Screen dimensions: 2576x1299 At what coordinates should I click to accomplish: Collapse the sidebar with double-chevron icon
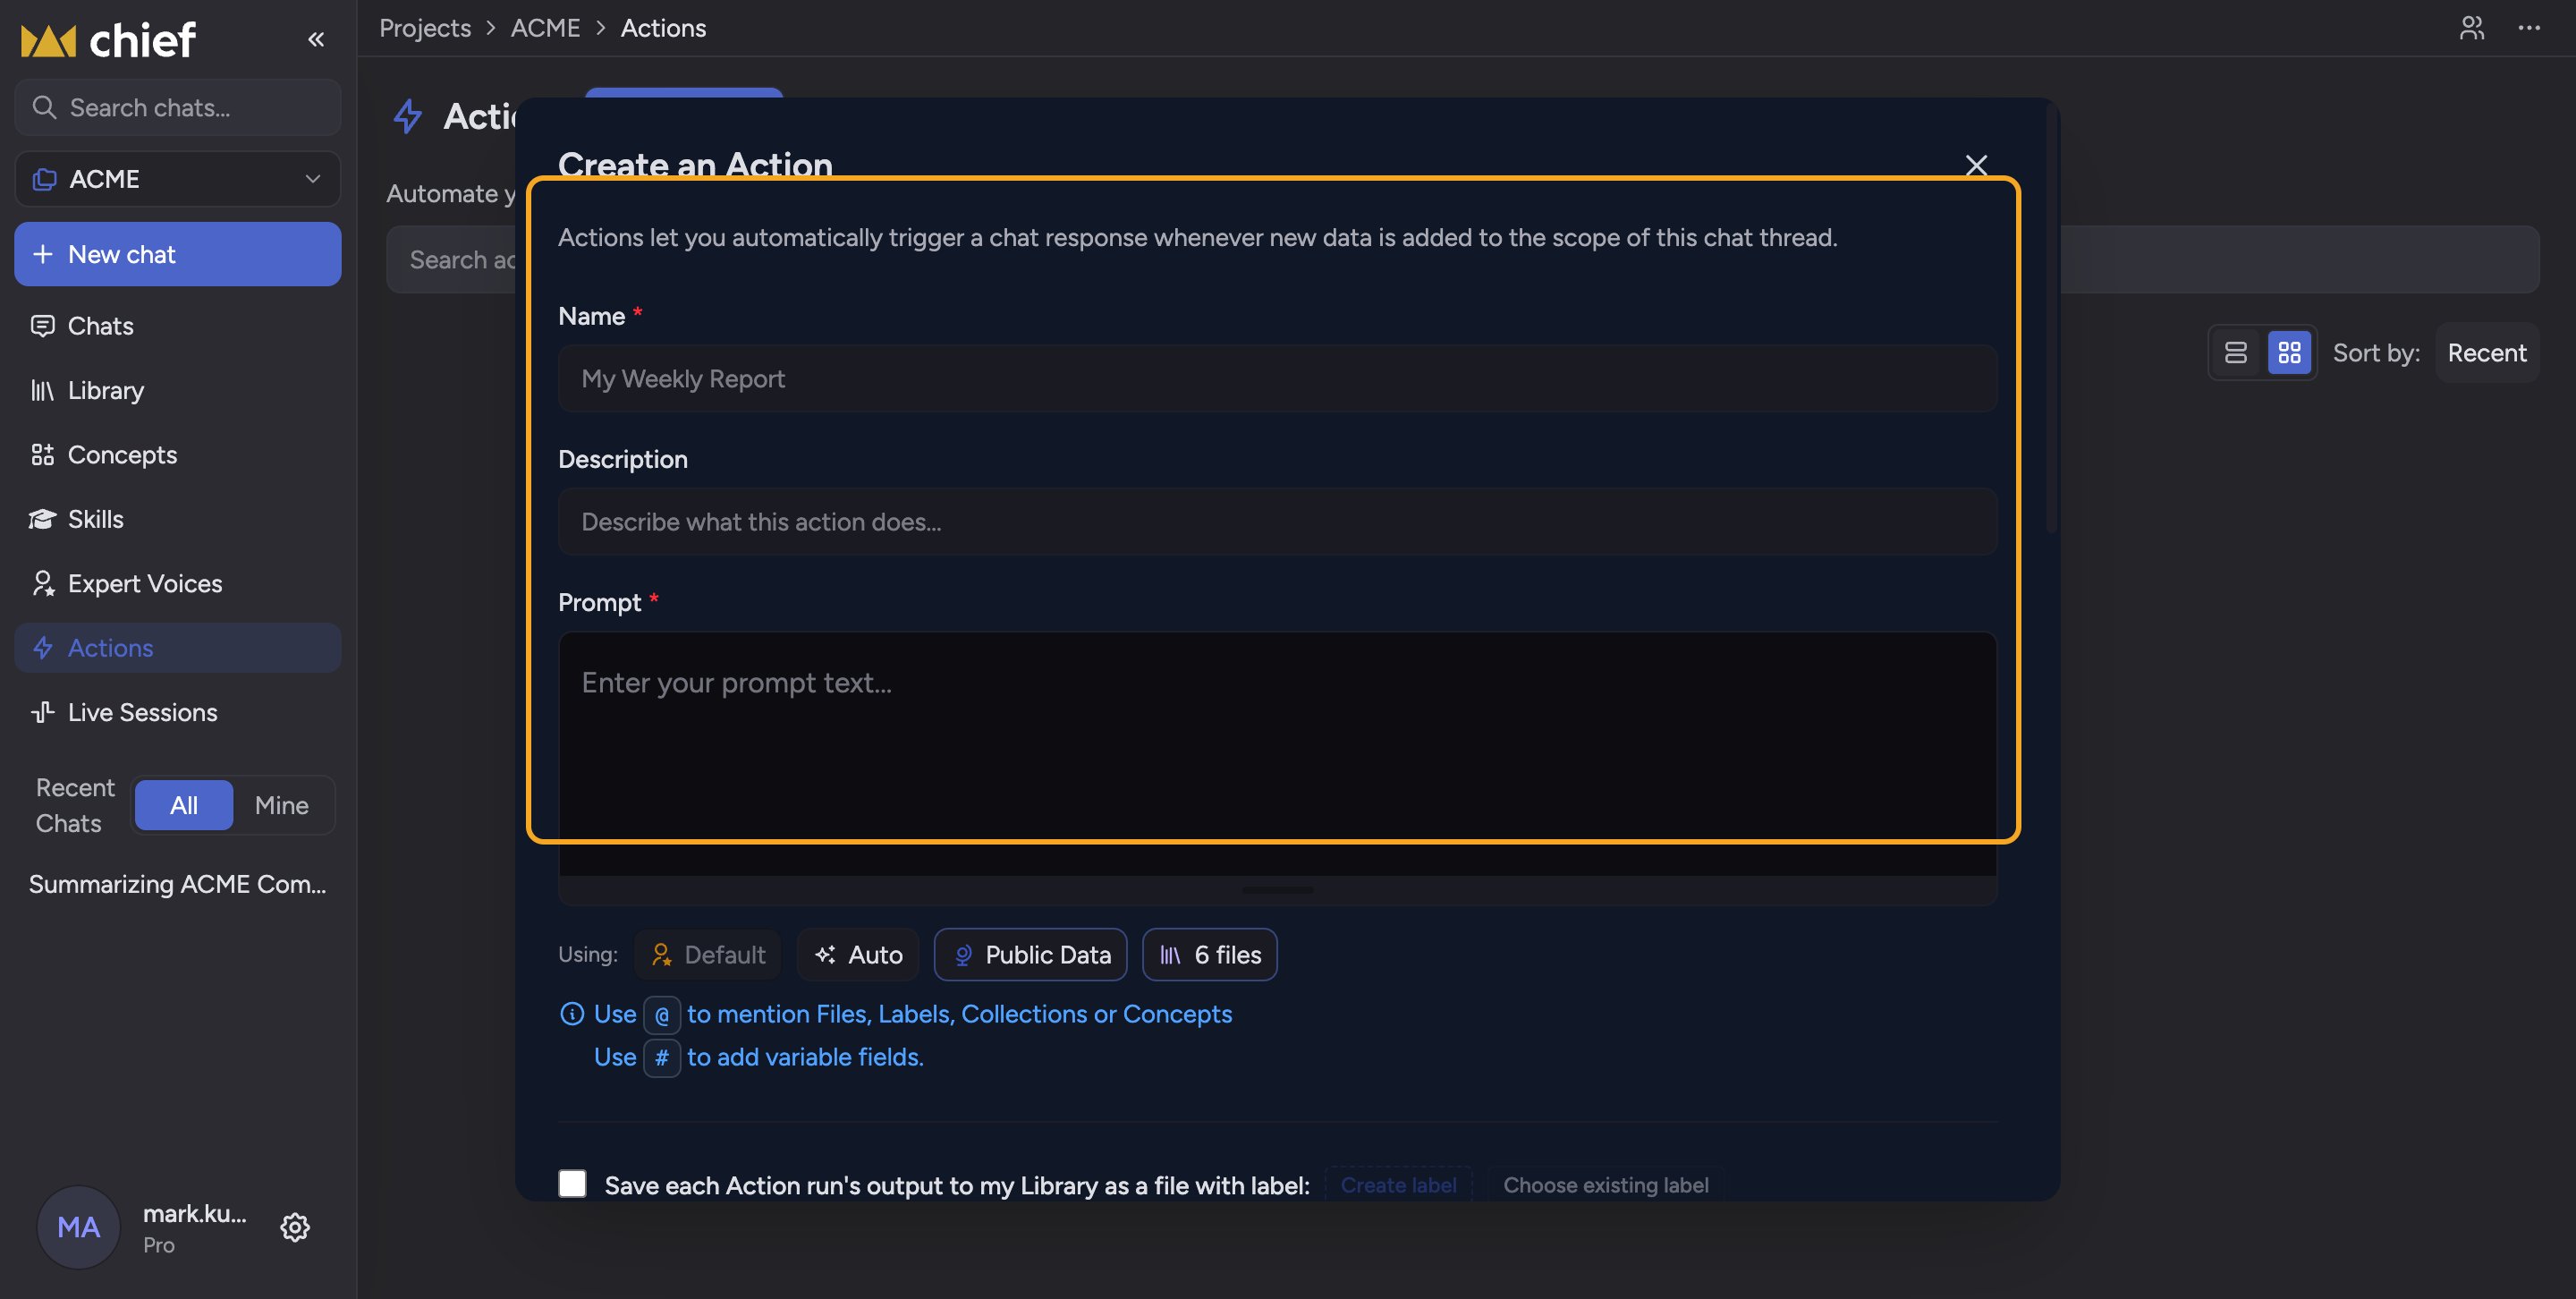coord(316,40)
